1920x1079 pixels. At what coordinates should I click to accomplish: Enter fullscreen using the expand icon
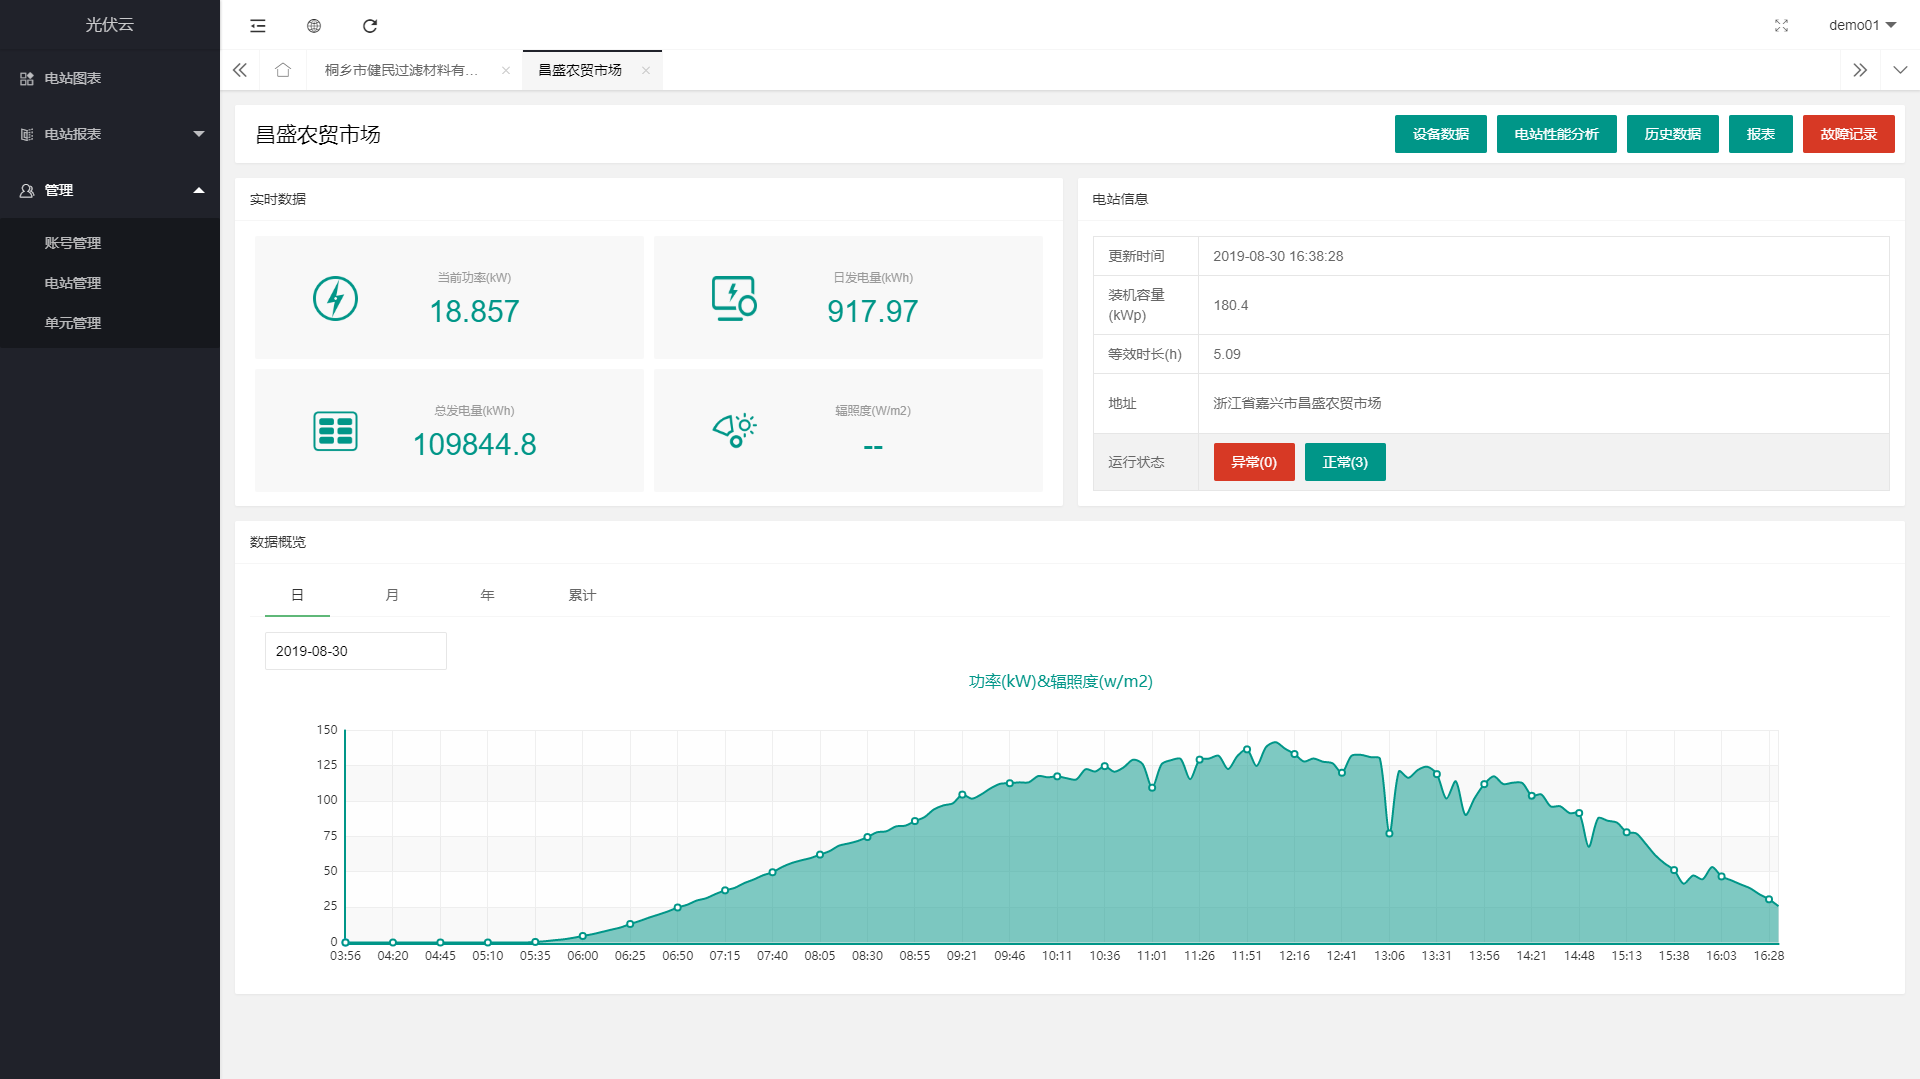tap(1781, 26)
